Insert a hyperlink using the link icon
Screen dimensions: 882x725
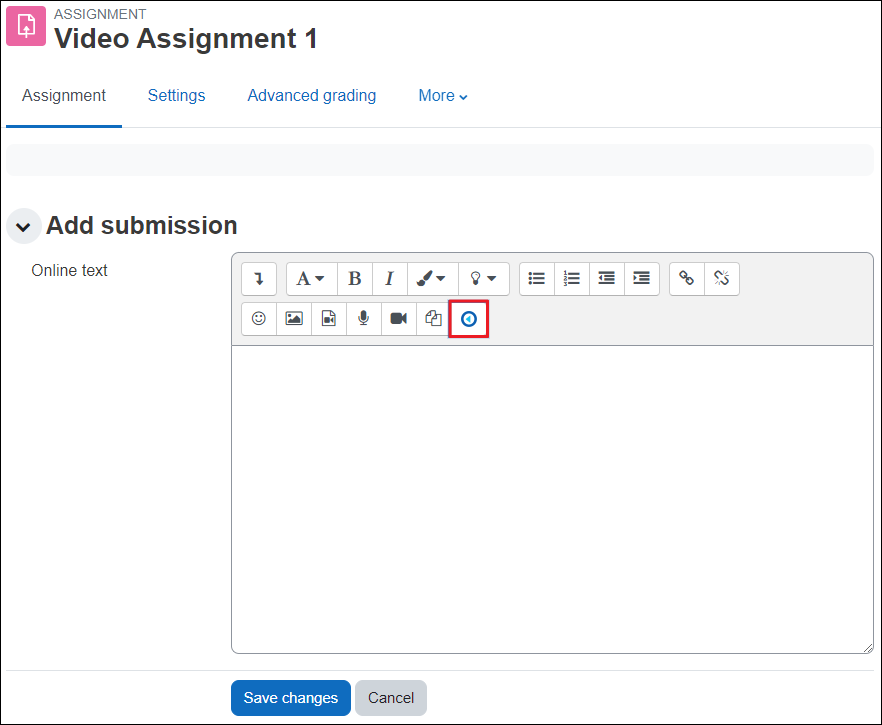tap(686, 278)
